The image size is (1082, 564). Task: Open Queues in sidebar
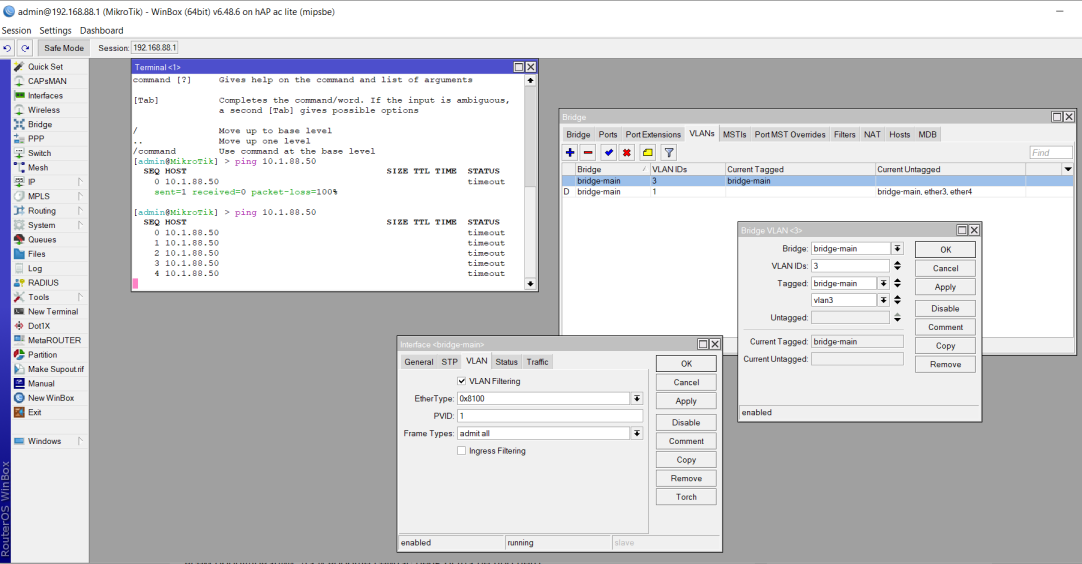click(x=42, y=240)
